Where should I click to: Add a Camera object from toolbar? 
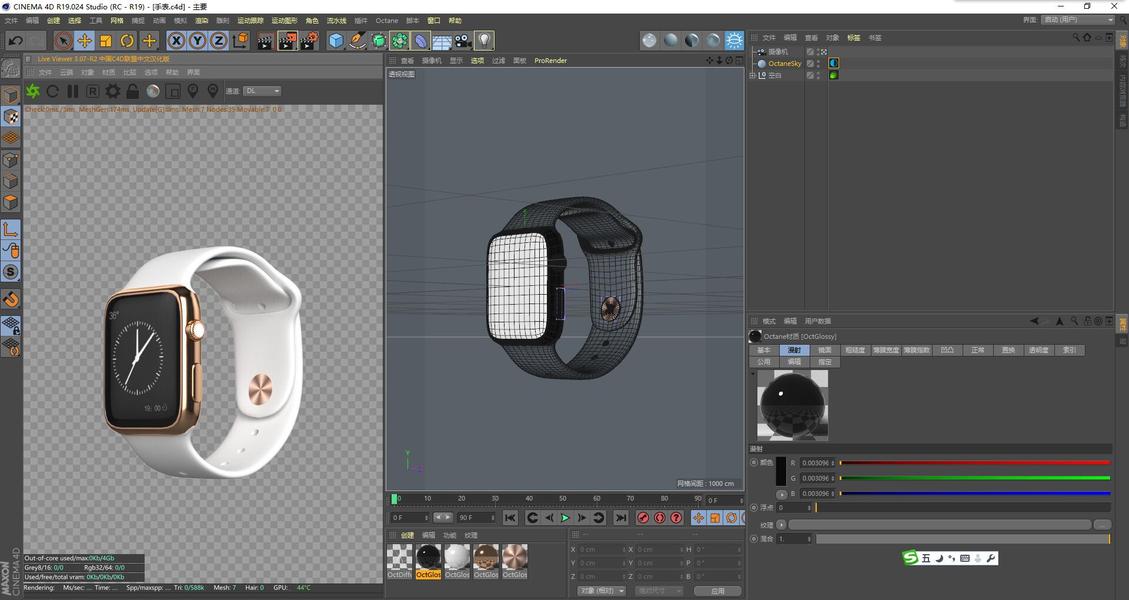[463, 40]
